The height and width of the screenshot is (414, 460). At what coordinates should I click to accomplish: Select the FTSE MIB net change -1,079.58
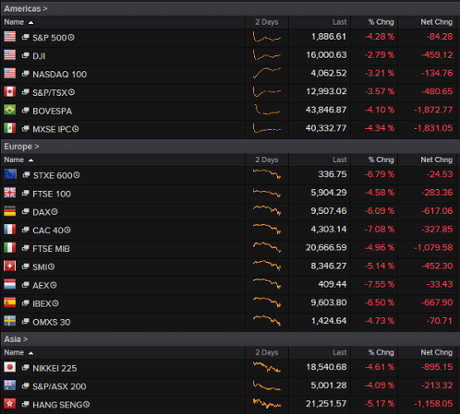(x=433, y=248)
